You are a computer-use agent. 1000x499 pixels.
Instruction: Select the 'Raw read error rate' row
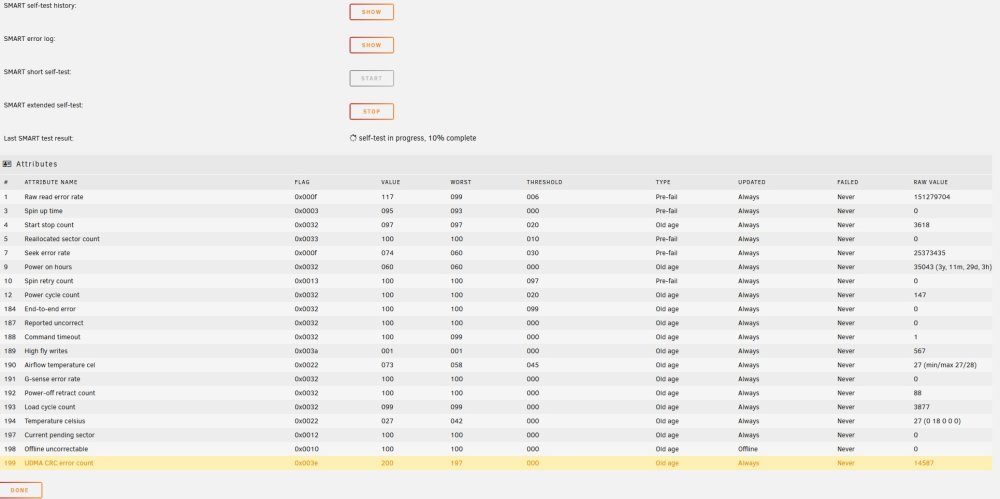[496, 197]
